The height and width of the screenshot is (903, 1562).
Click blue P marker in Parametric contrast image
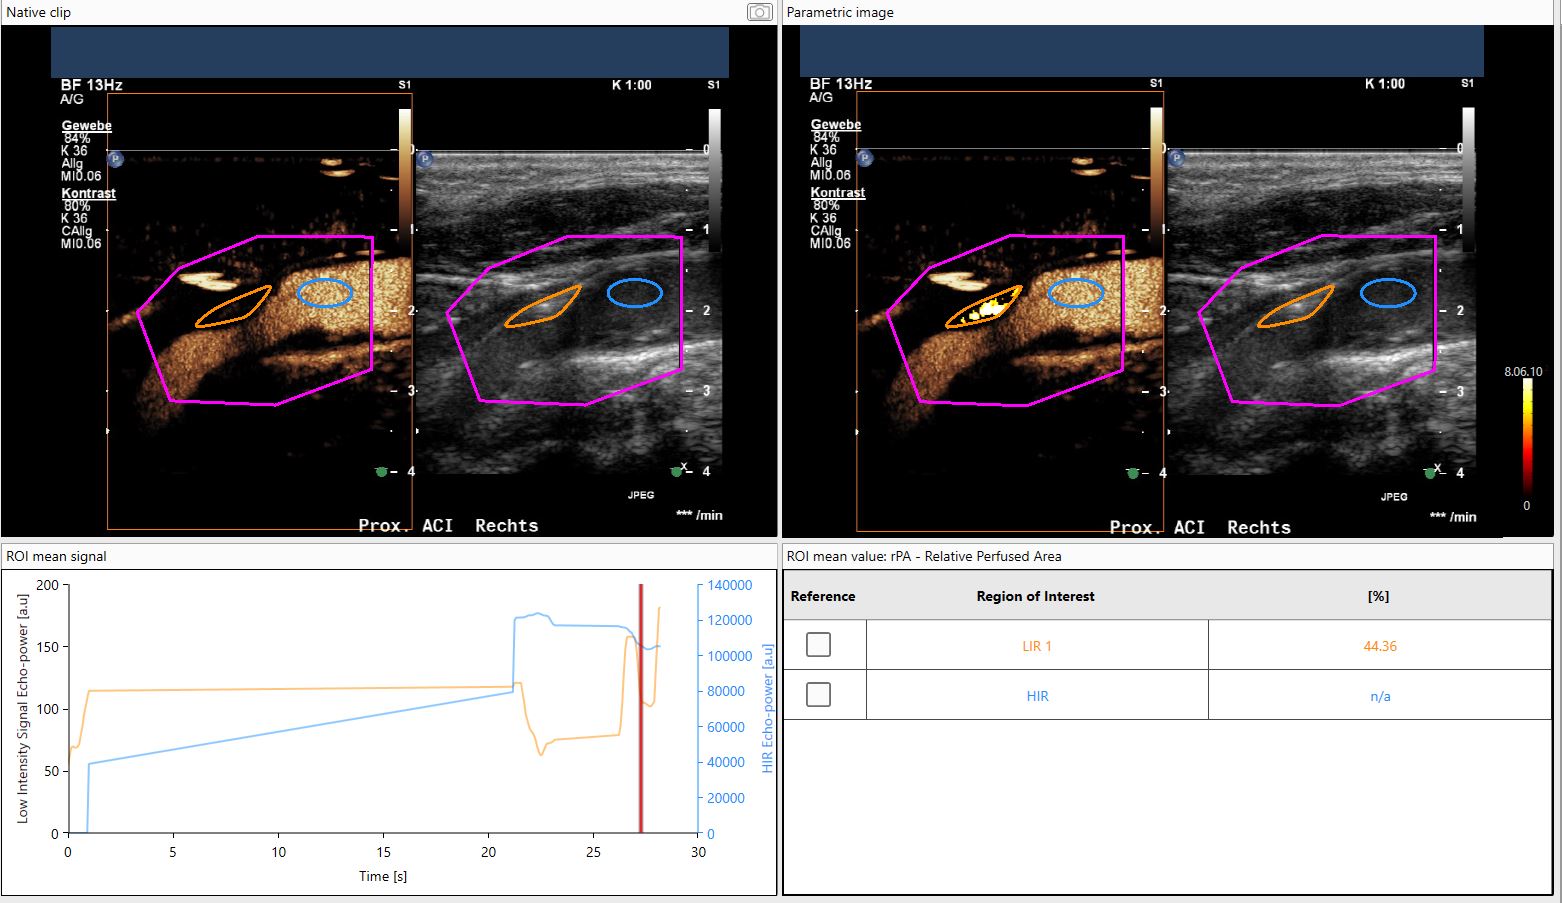click(x=865, y=158)
